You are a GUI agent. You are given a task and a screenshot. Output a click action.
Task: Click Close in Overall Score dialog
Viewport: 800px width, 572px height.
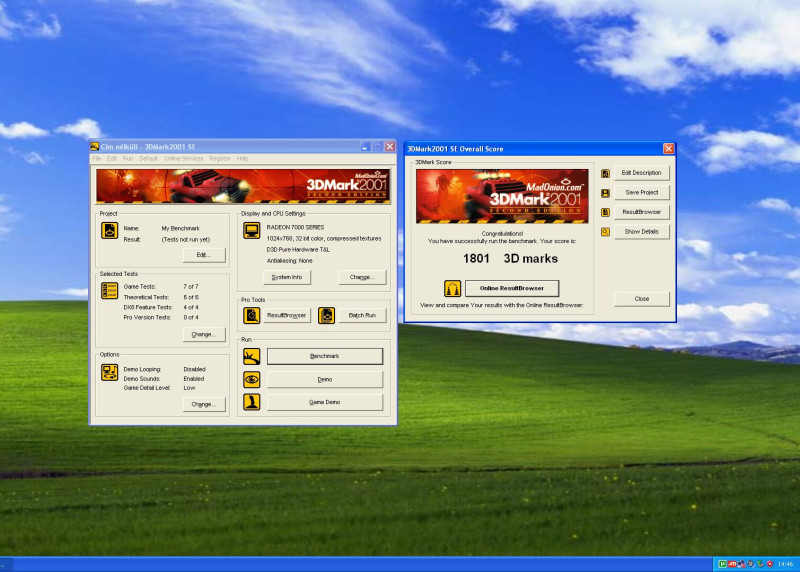pos(641,299)
